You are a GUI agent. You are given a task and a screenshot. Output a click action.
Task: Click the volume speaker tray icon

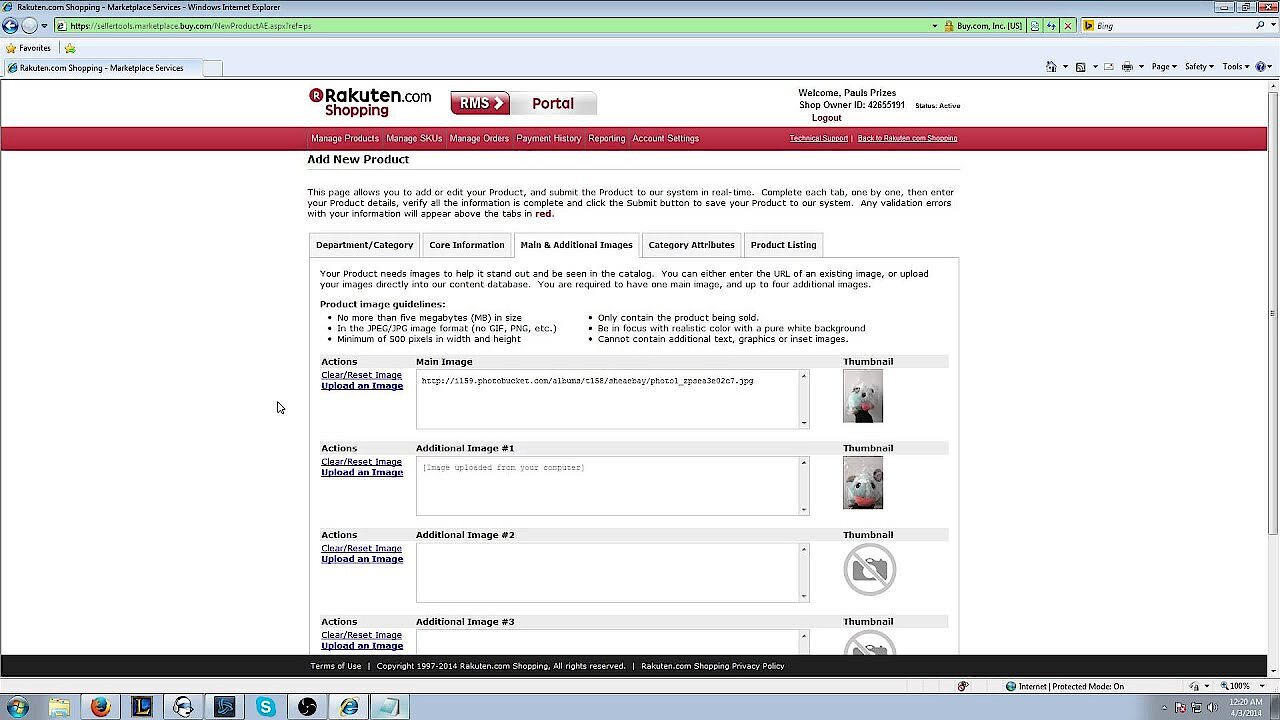pyautogui.click(x=1212, y=707)
